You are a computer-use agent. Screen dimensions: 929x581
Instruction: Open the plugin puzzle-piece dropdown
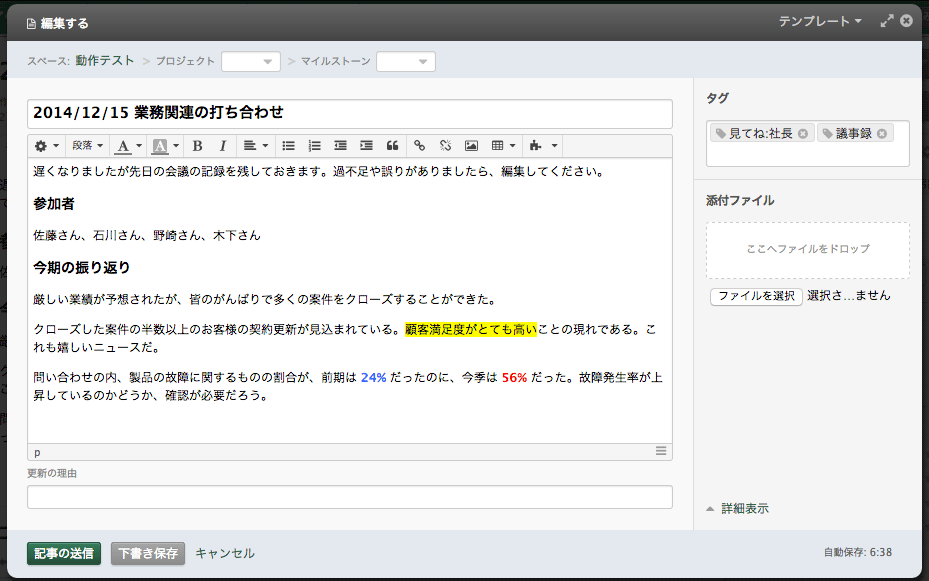543,146
